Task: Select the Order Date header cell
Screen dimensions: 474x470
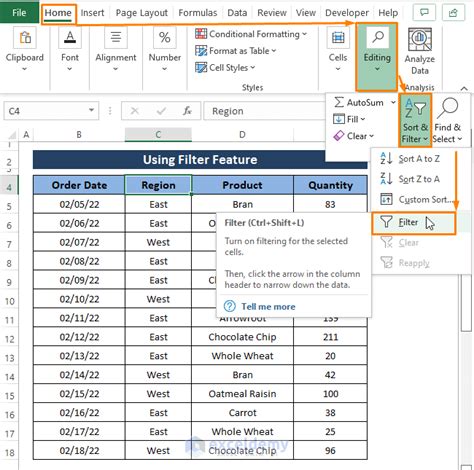Action: [79, 185]
